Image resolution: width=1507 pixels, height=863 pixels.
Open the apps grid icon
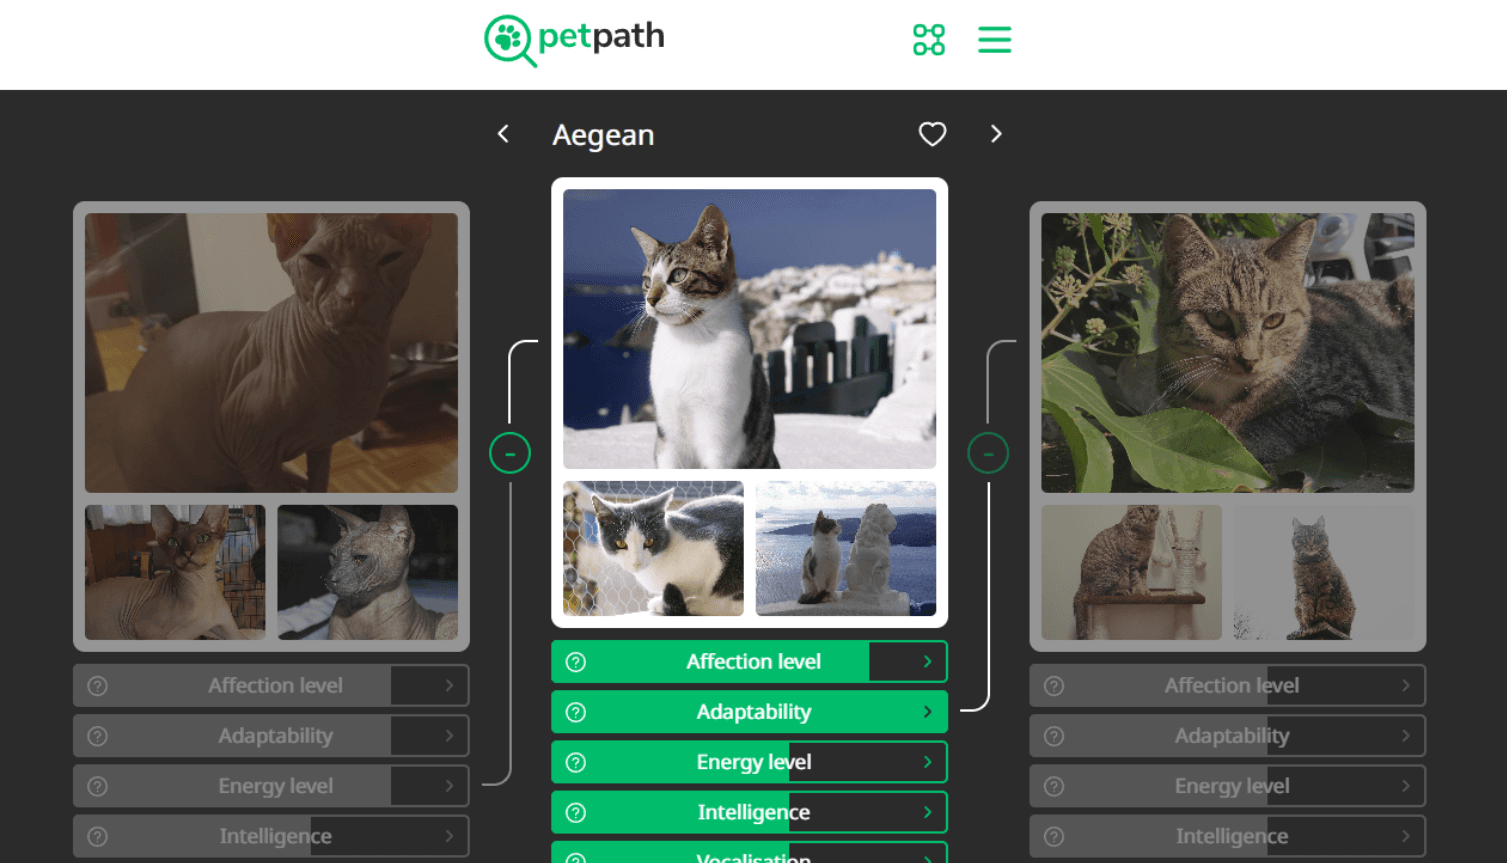(x=928, y=40)
